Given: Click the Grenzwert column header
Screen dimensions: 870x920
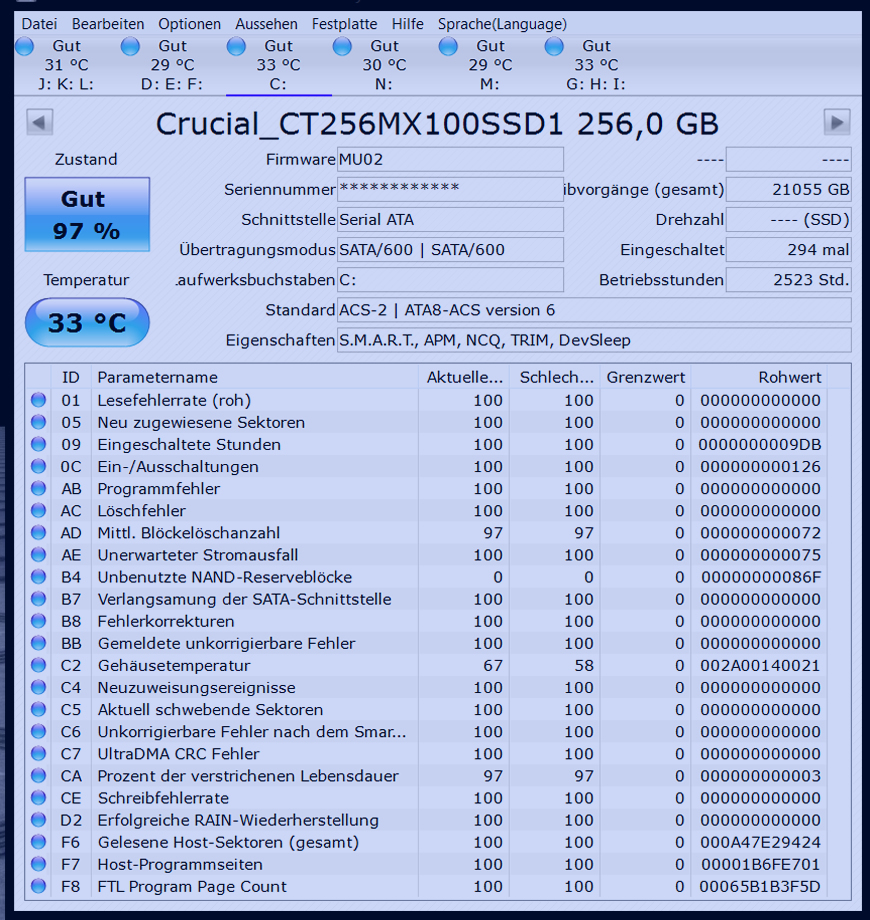Looking at the screenshot, I should click(645, 377).
